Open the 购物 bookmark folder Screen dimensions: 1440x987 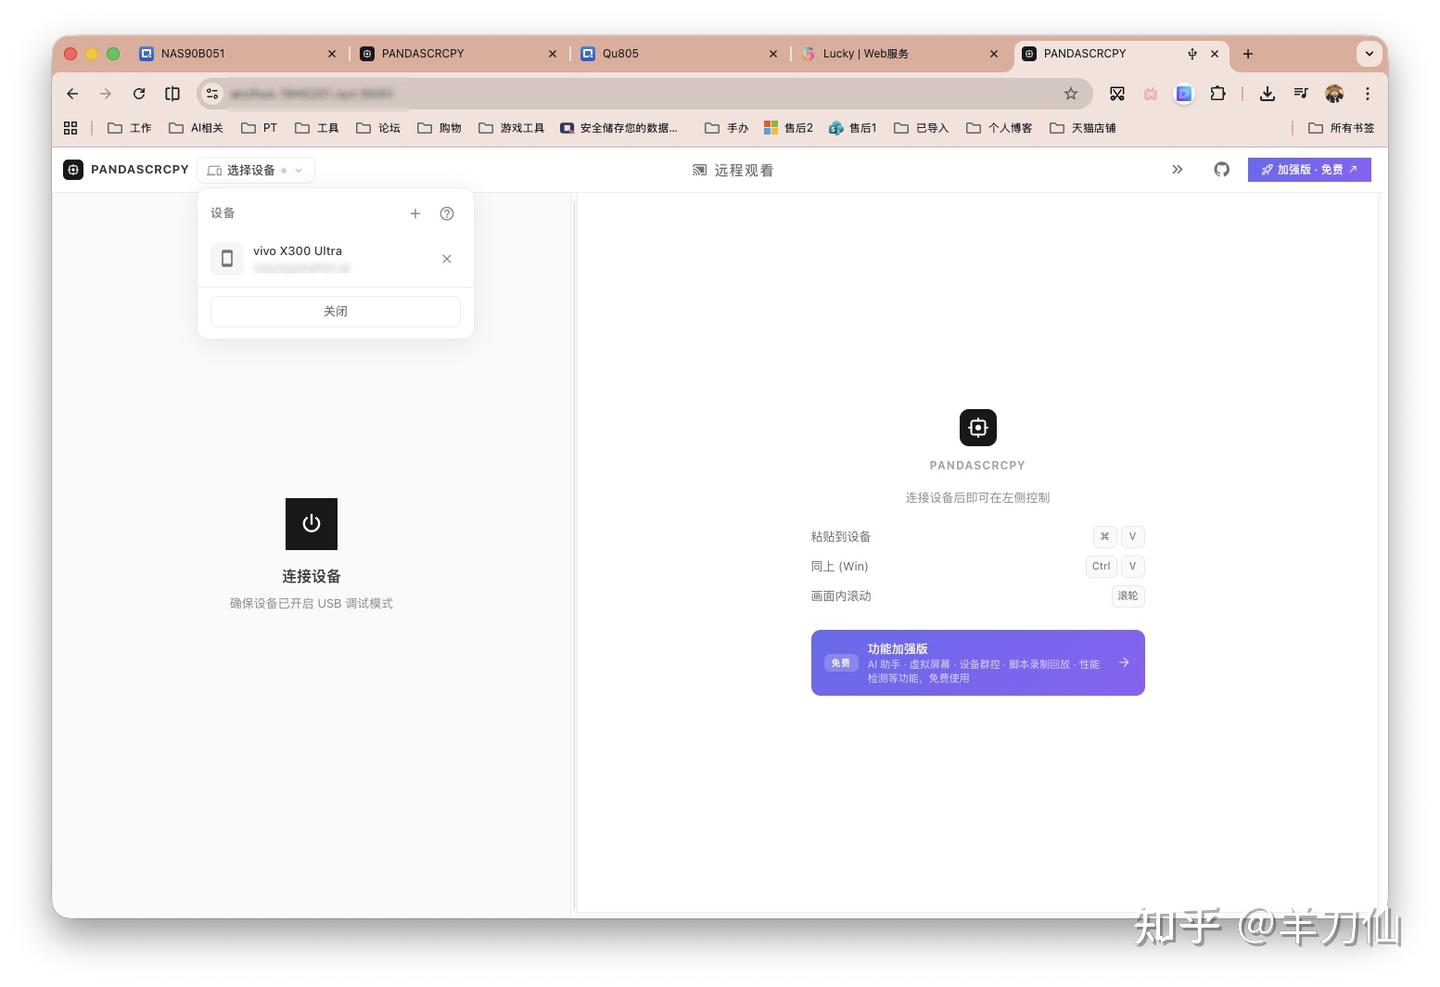[439, 128]
